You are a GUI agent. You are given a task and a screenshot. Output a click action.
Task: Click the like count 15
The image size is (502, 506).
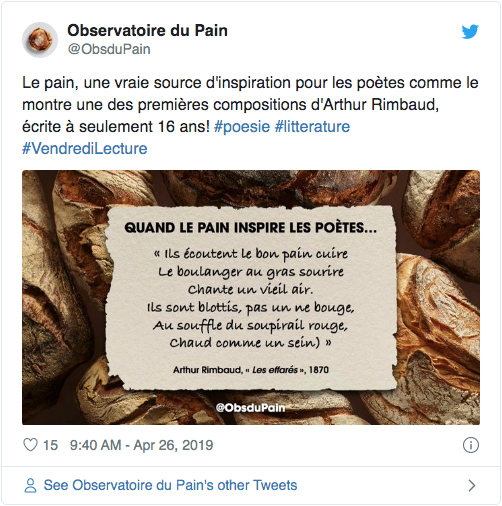(x=50, y=445)
